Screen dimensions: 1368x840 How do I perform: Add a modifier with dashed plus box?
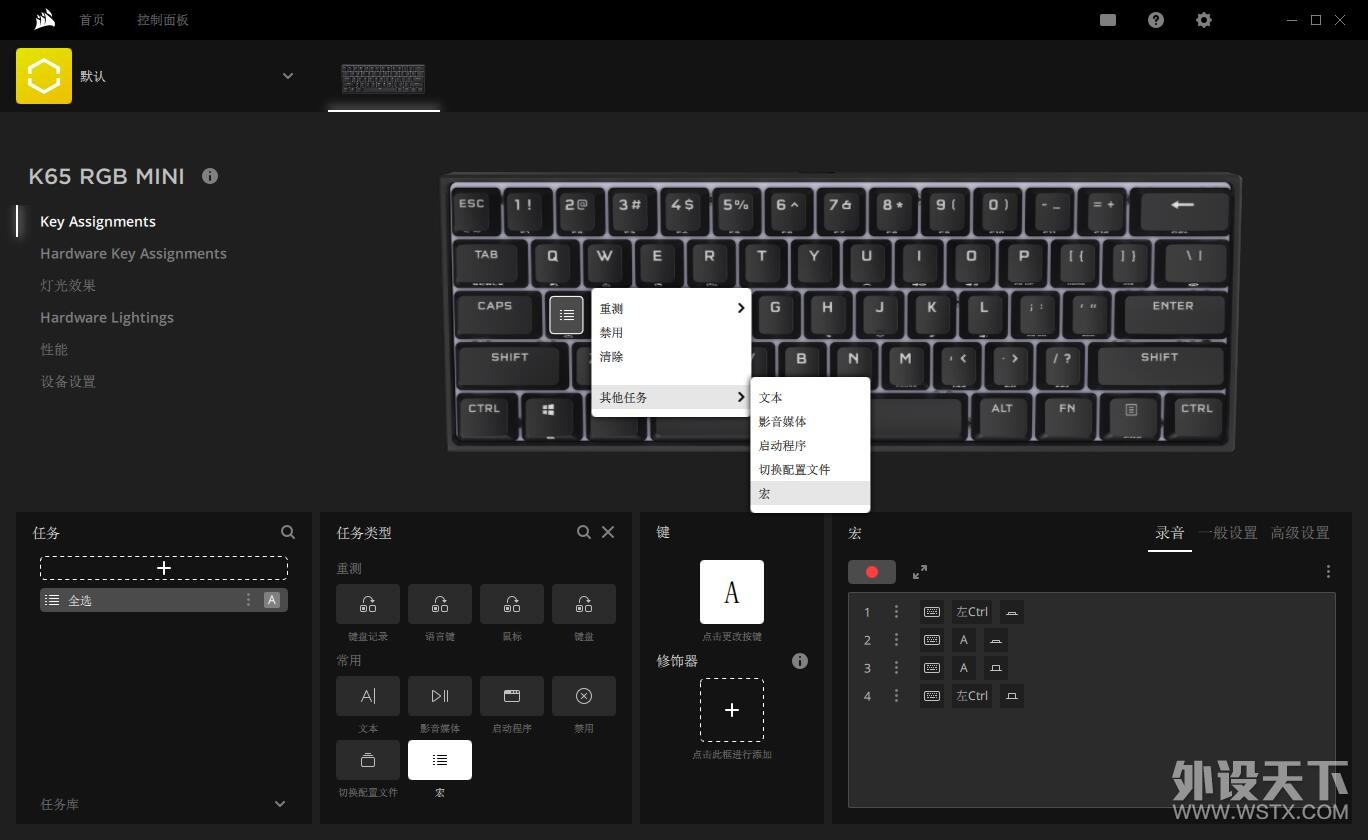tap(732, 710)
